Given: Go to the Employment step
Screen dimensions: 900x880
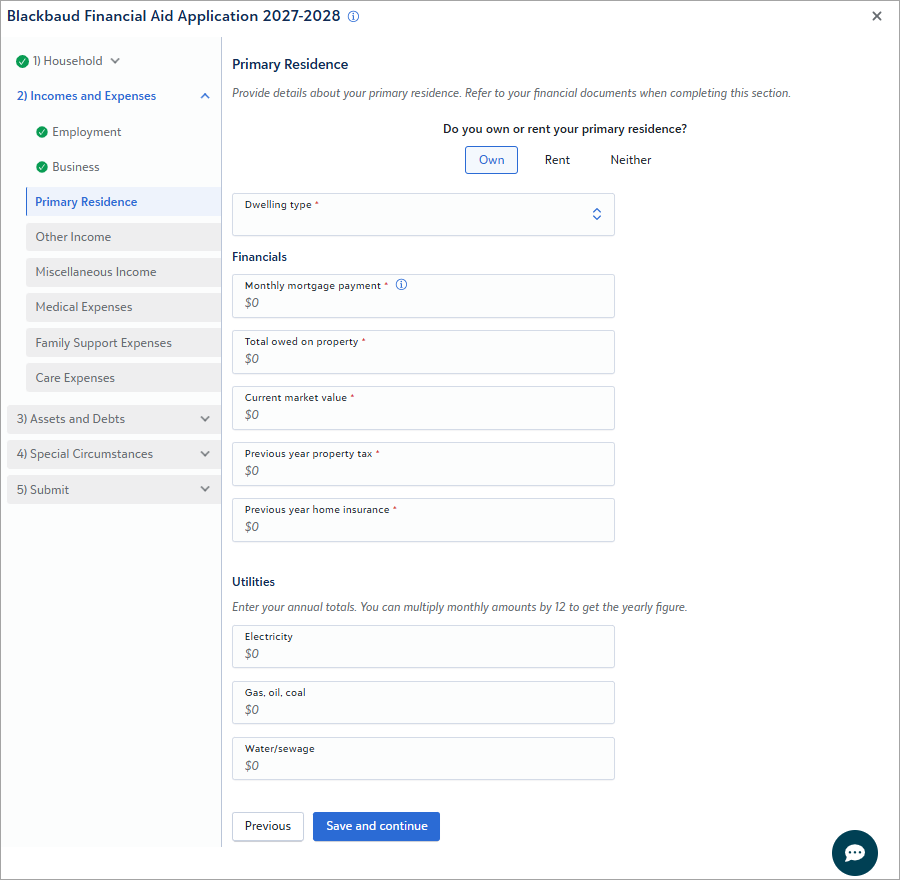Looking at the screenshot, I should (87, 132).
